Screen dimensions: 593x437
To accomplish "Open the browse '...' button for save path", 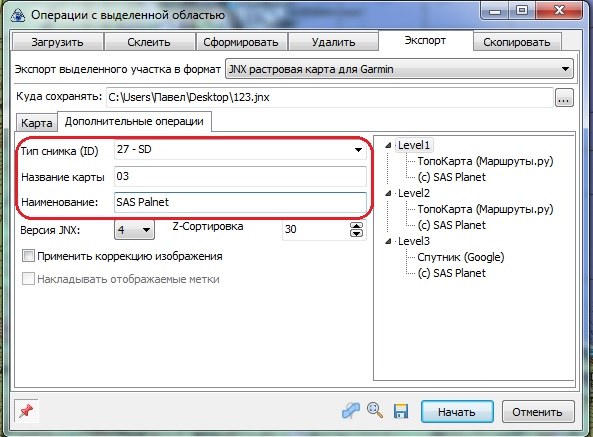I will (564, 98).
